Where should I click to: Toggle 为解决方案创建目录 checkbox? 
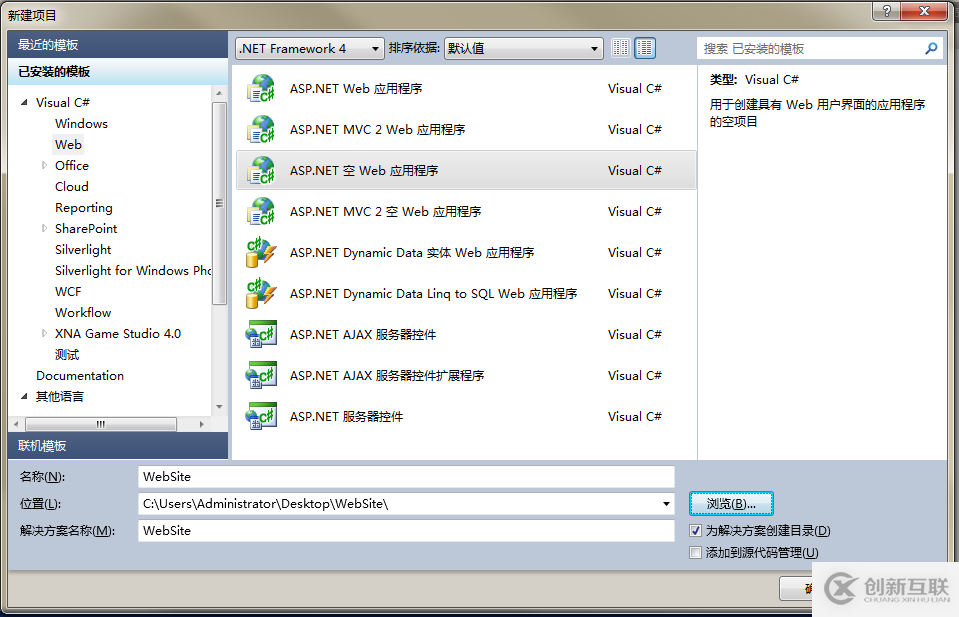point(695,530)
